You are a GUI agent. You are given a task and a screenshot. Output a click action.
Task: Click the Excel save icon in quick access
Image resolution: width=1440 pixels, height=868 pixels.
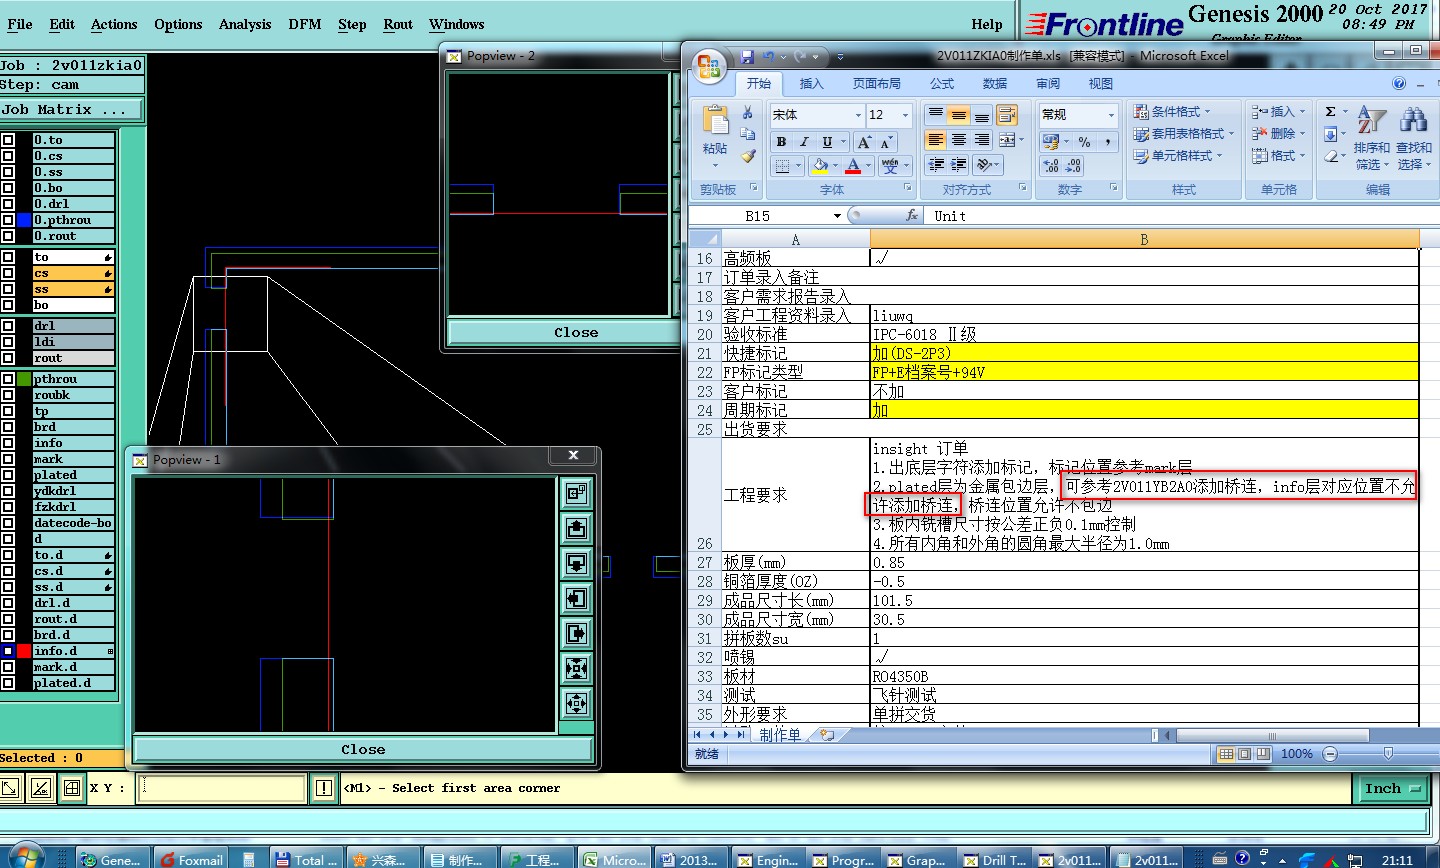point(747,57)
